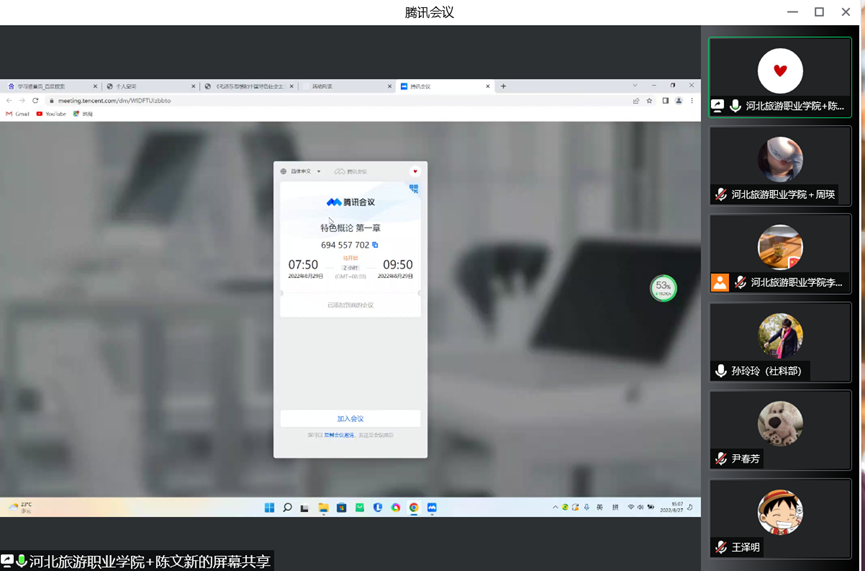Click the end time 09:50
This screenshot has width=865, height=571.
[x=398, y=265]
